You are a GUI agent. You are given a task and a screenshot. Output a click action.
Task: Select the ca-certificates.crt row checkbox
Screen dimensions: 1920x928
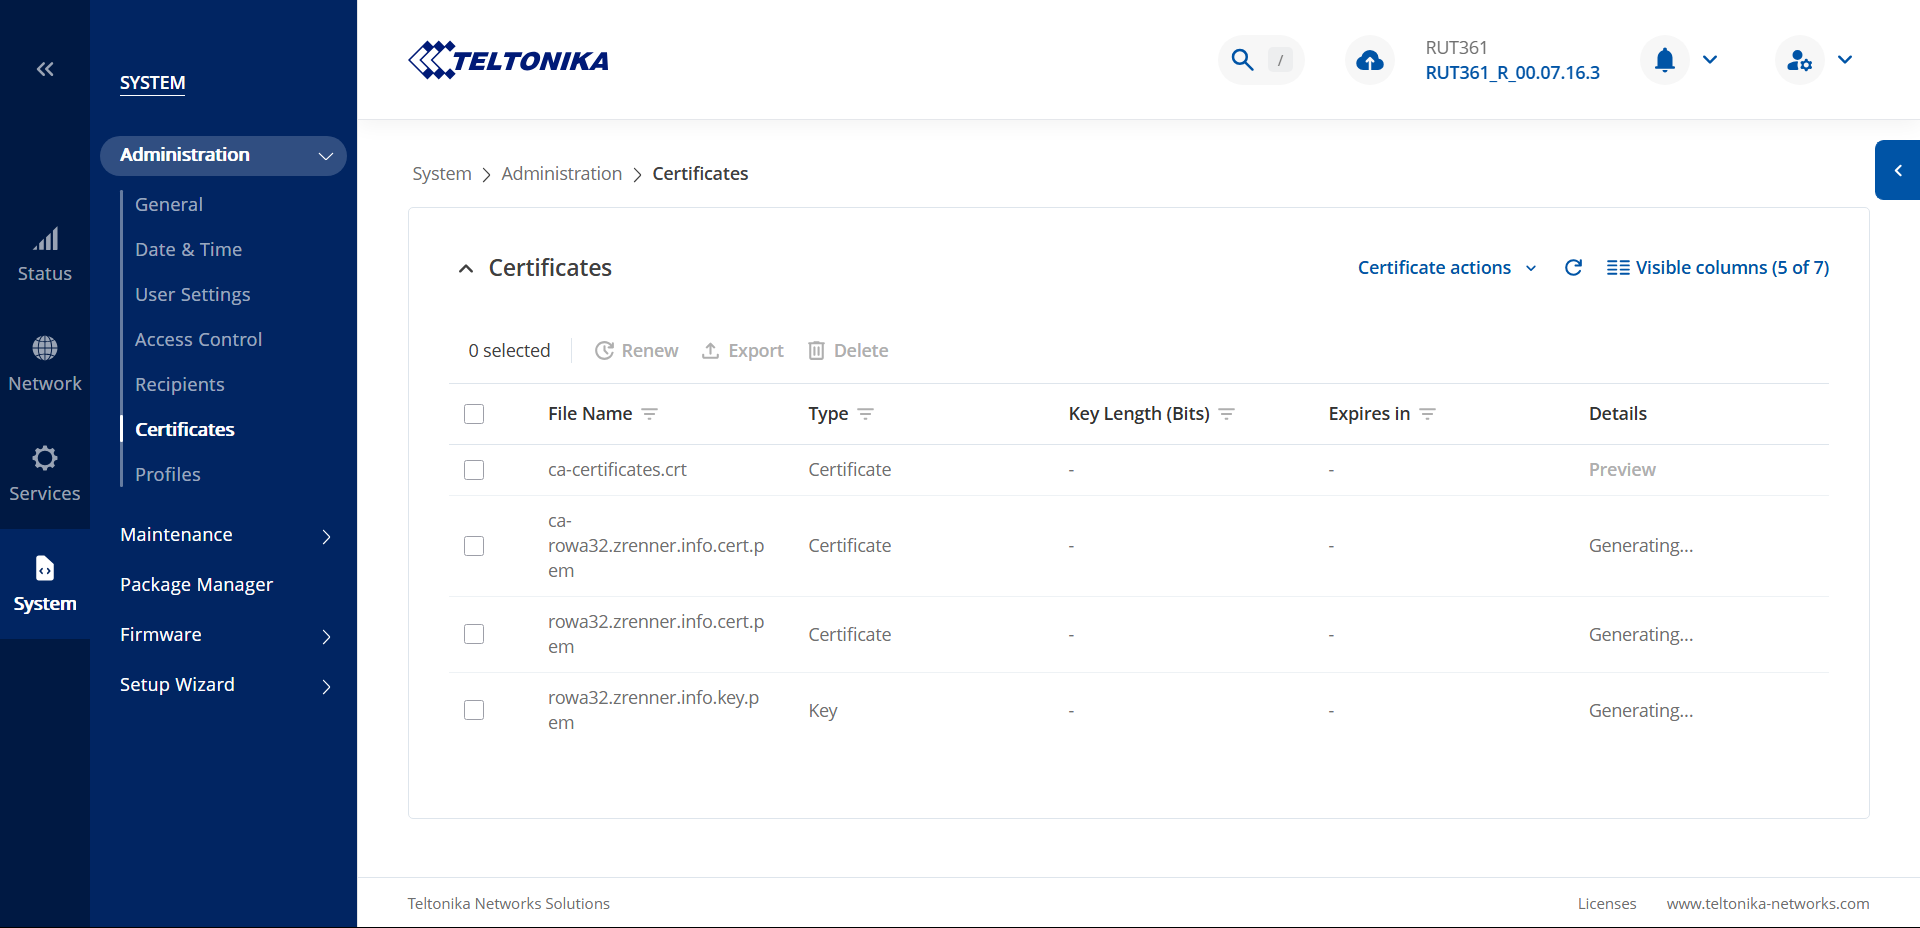[474, 470]
